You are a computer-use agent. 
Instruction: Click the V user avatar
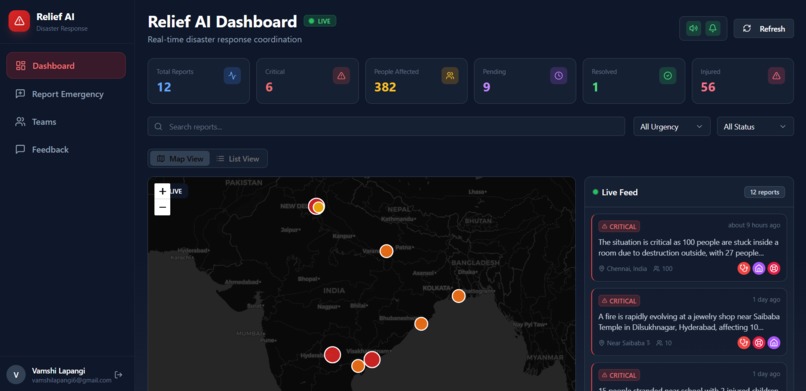point(16,375)
